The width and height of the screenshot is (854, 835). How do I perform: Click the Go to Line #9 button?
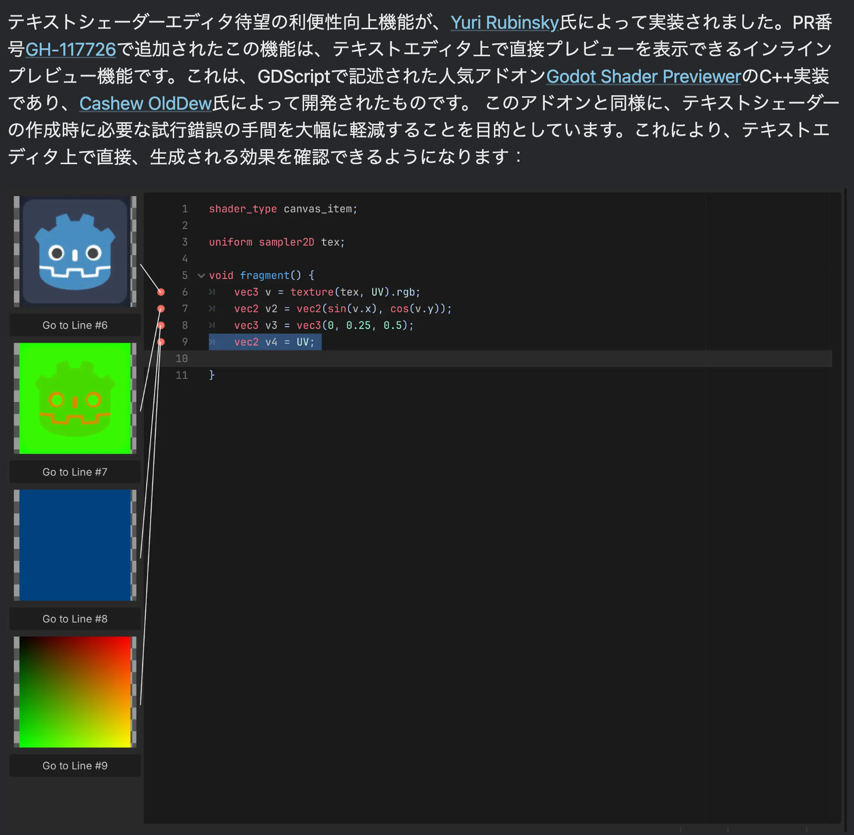tap(74, 765)
